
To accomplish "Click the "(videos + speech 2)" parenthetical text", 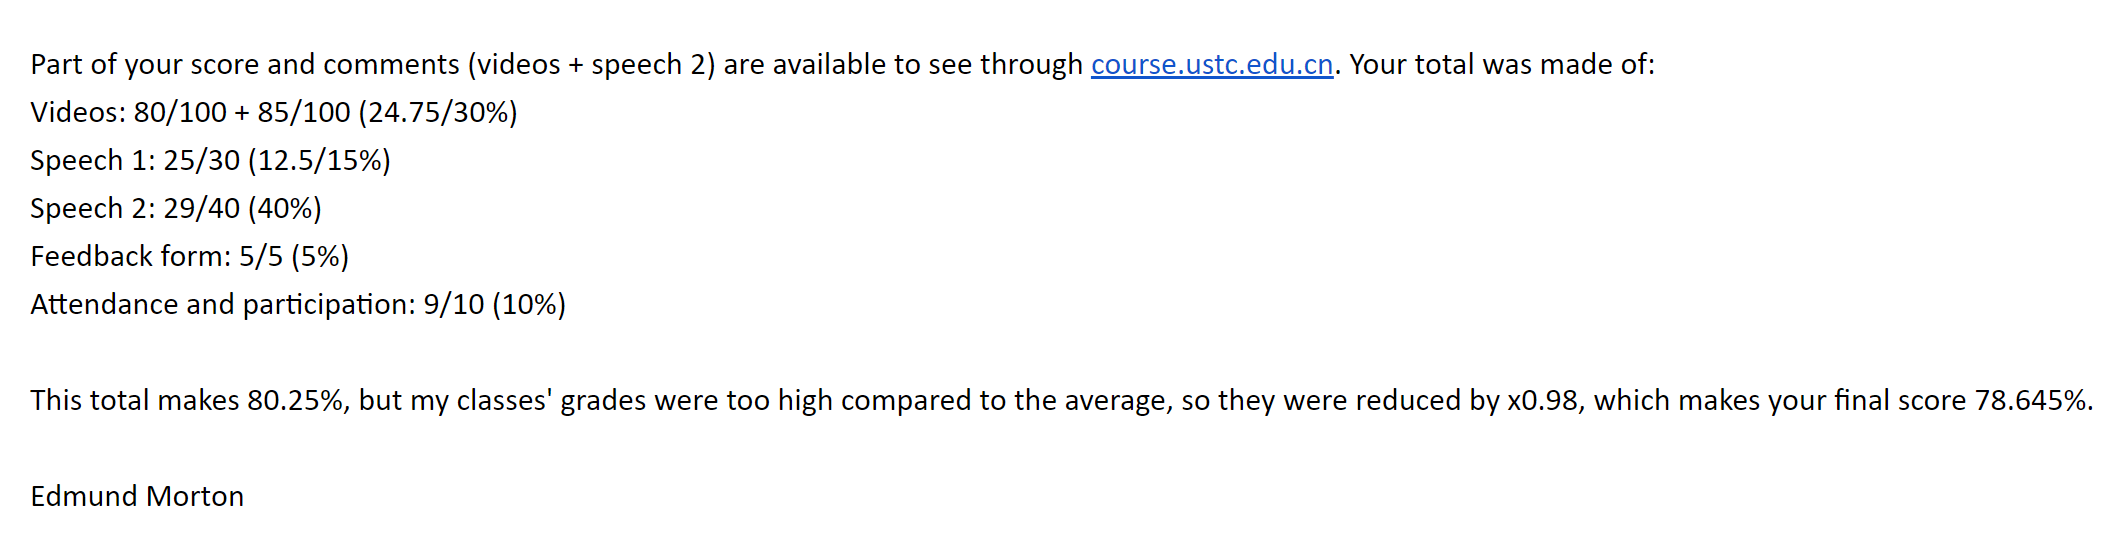I will tap(591, 65).
